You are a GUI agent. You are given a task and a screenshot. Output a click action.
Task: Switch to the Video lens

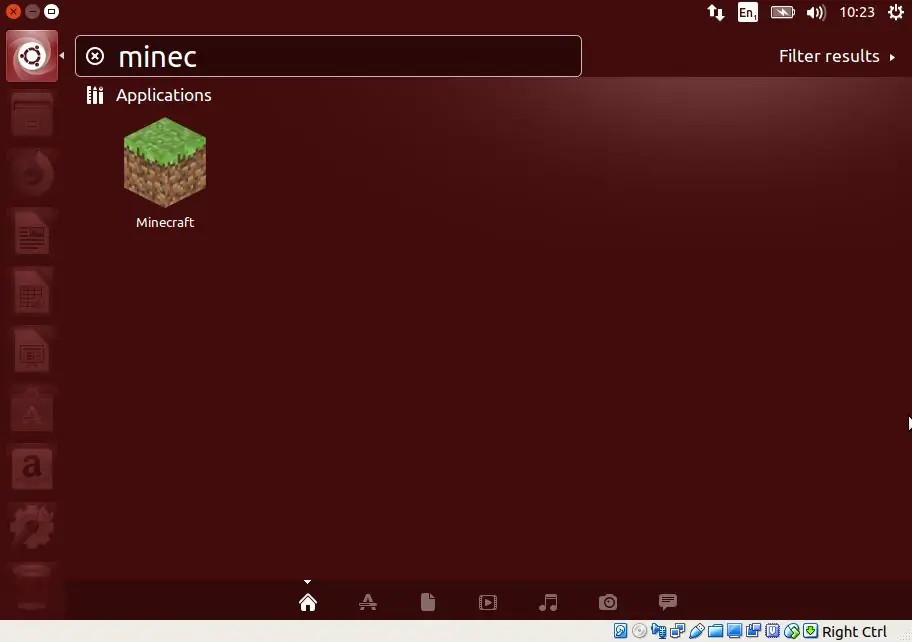(488, 602)
